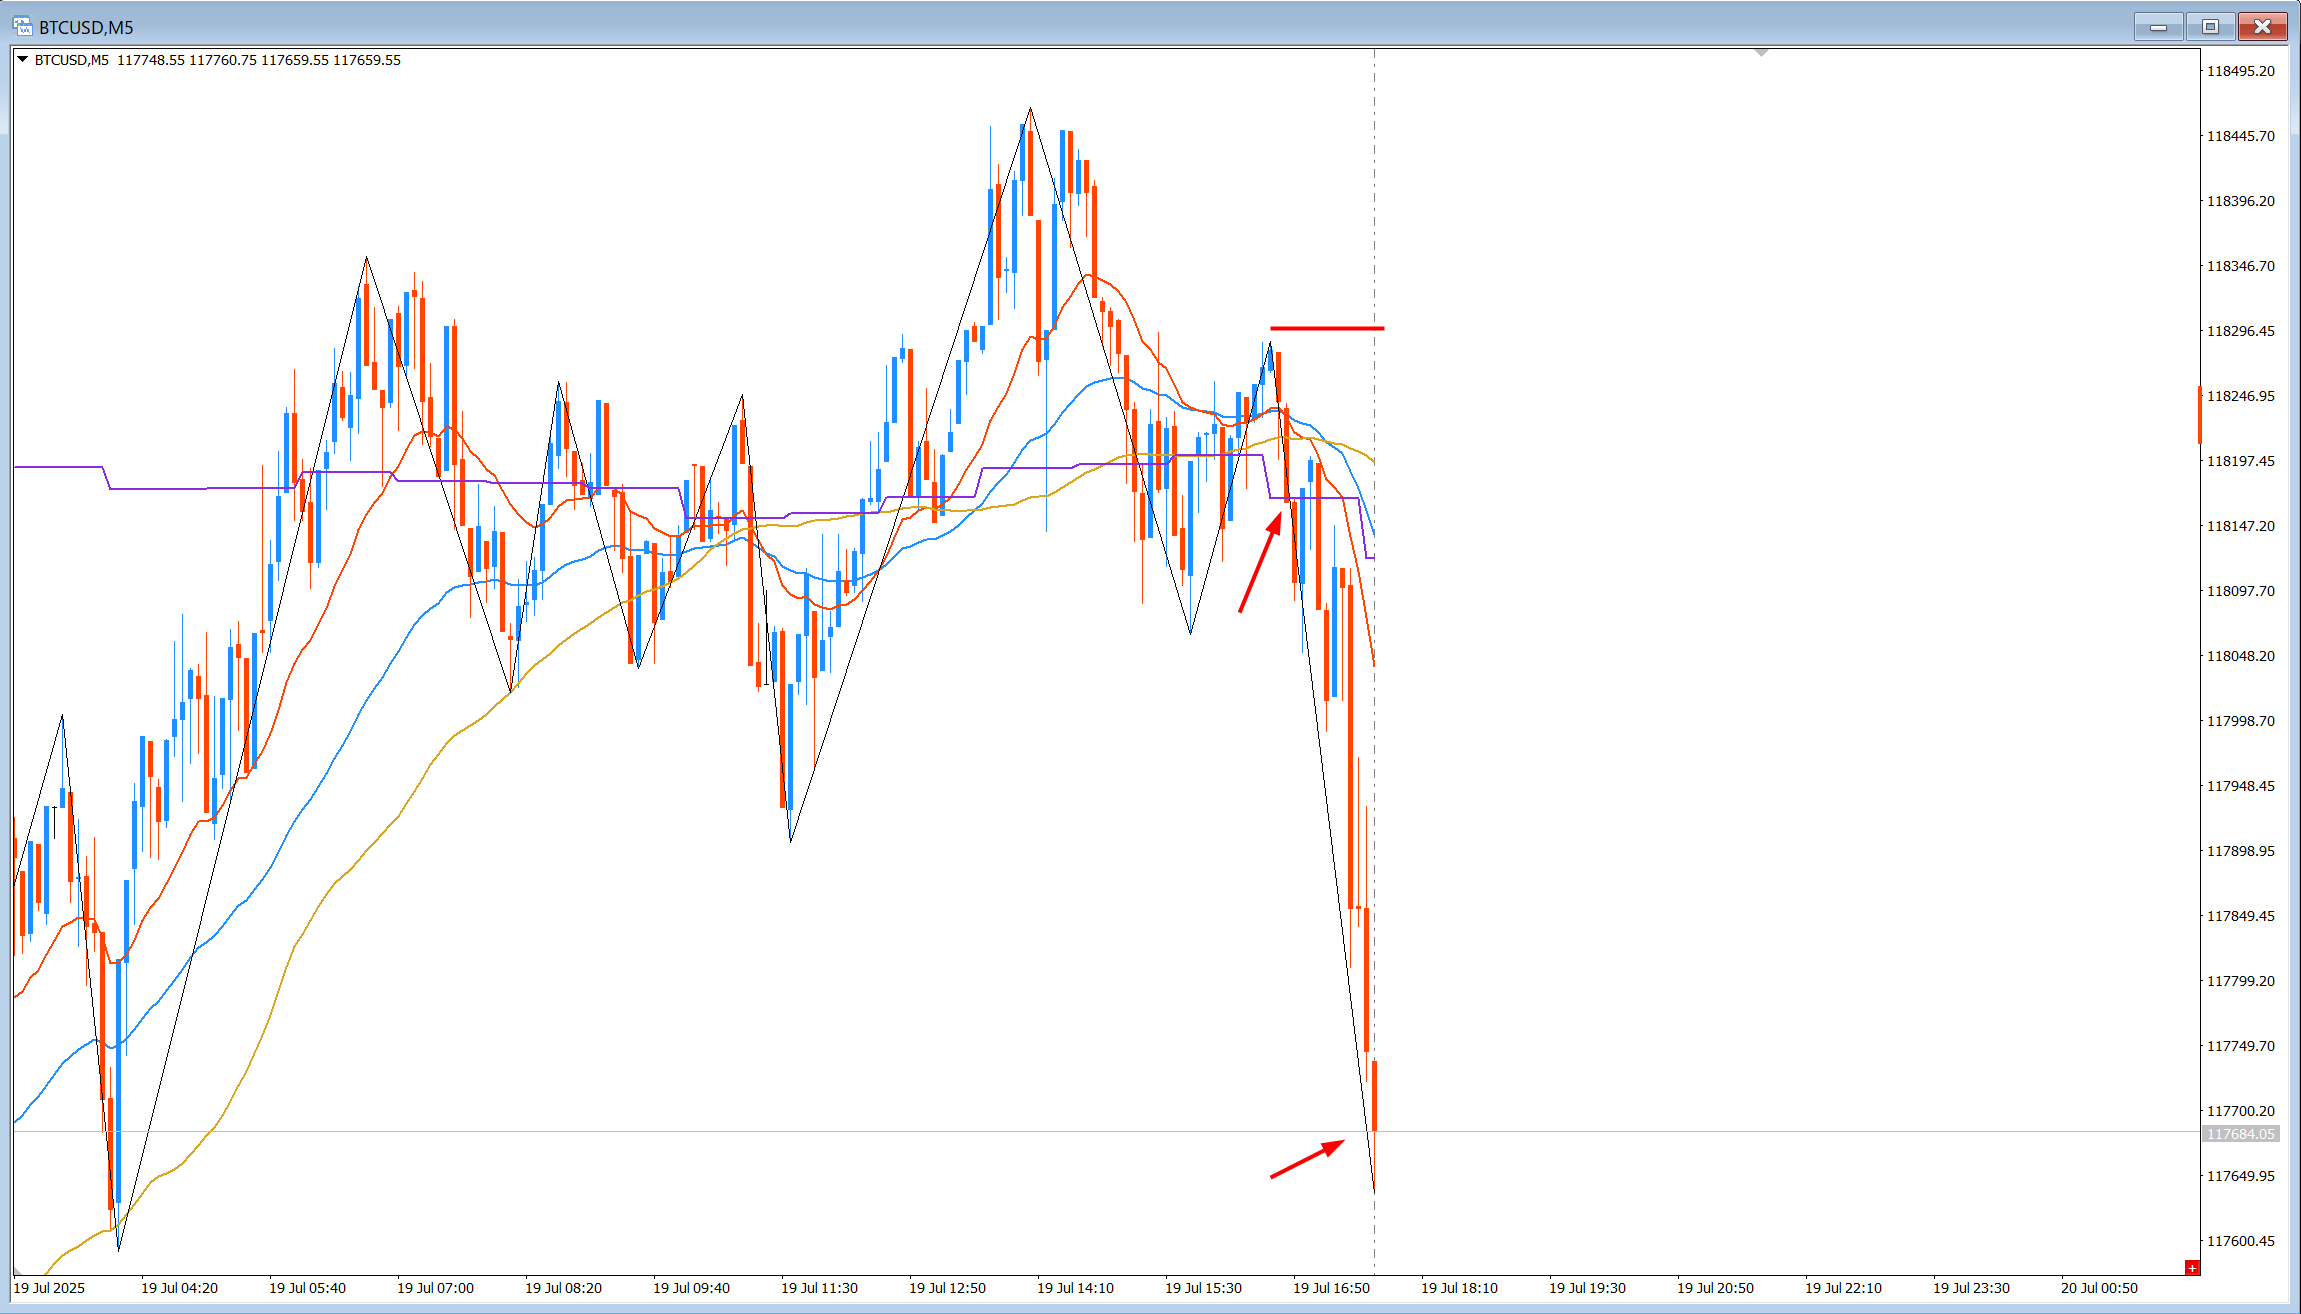
Task: Click price axis label 118445.70
Action: (2241, 136)
